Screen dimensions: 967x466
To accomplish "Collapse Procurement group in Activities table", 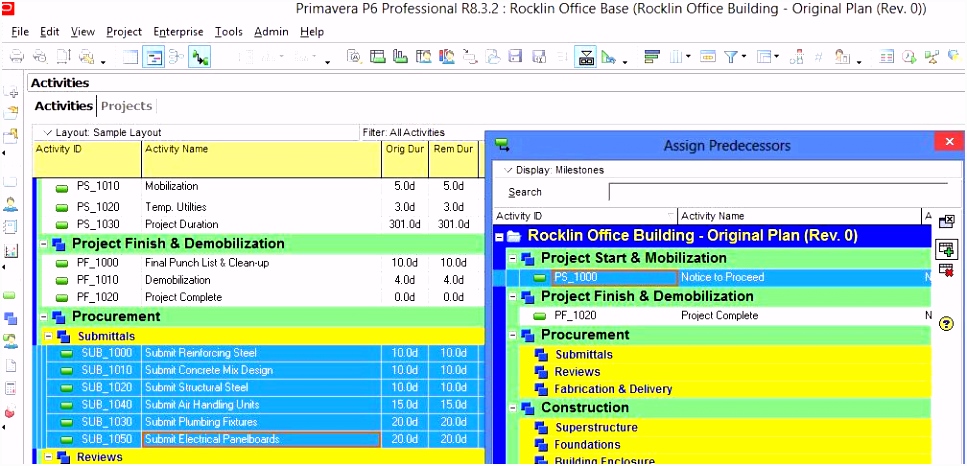I will coord(44,317).
